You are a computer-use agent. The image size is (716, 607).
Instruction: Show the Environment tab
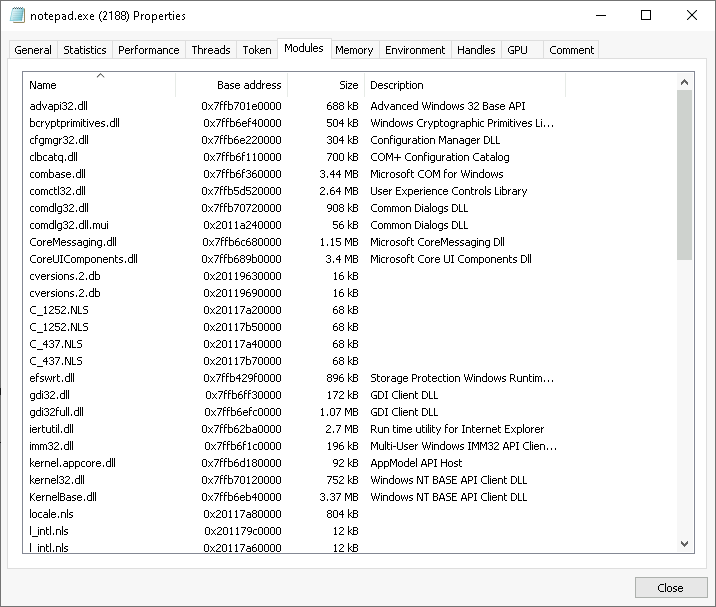click(x=415, y=50)
